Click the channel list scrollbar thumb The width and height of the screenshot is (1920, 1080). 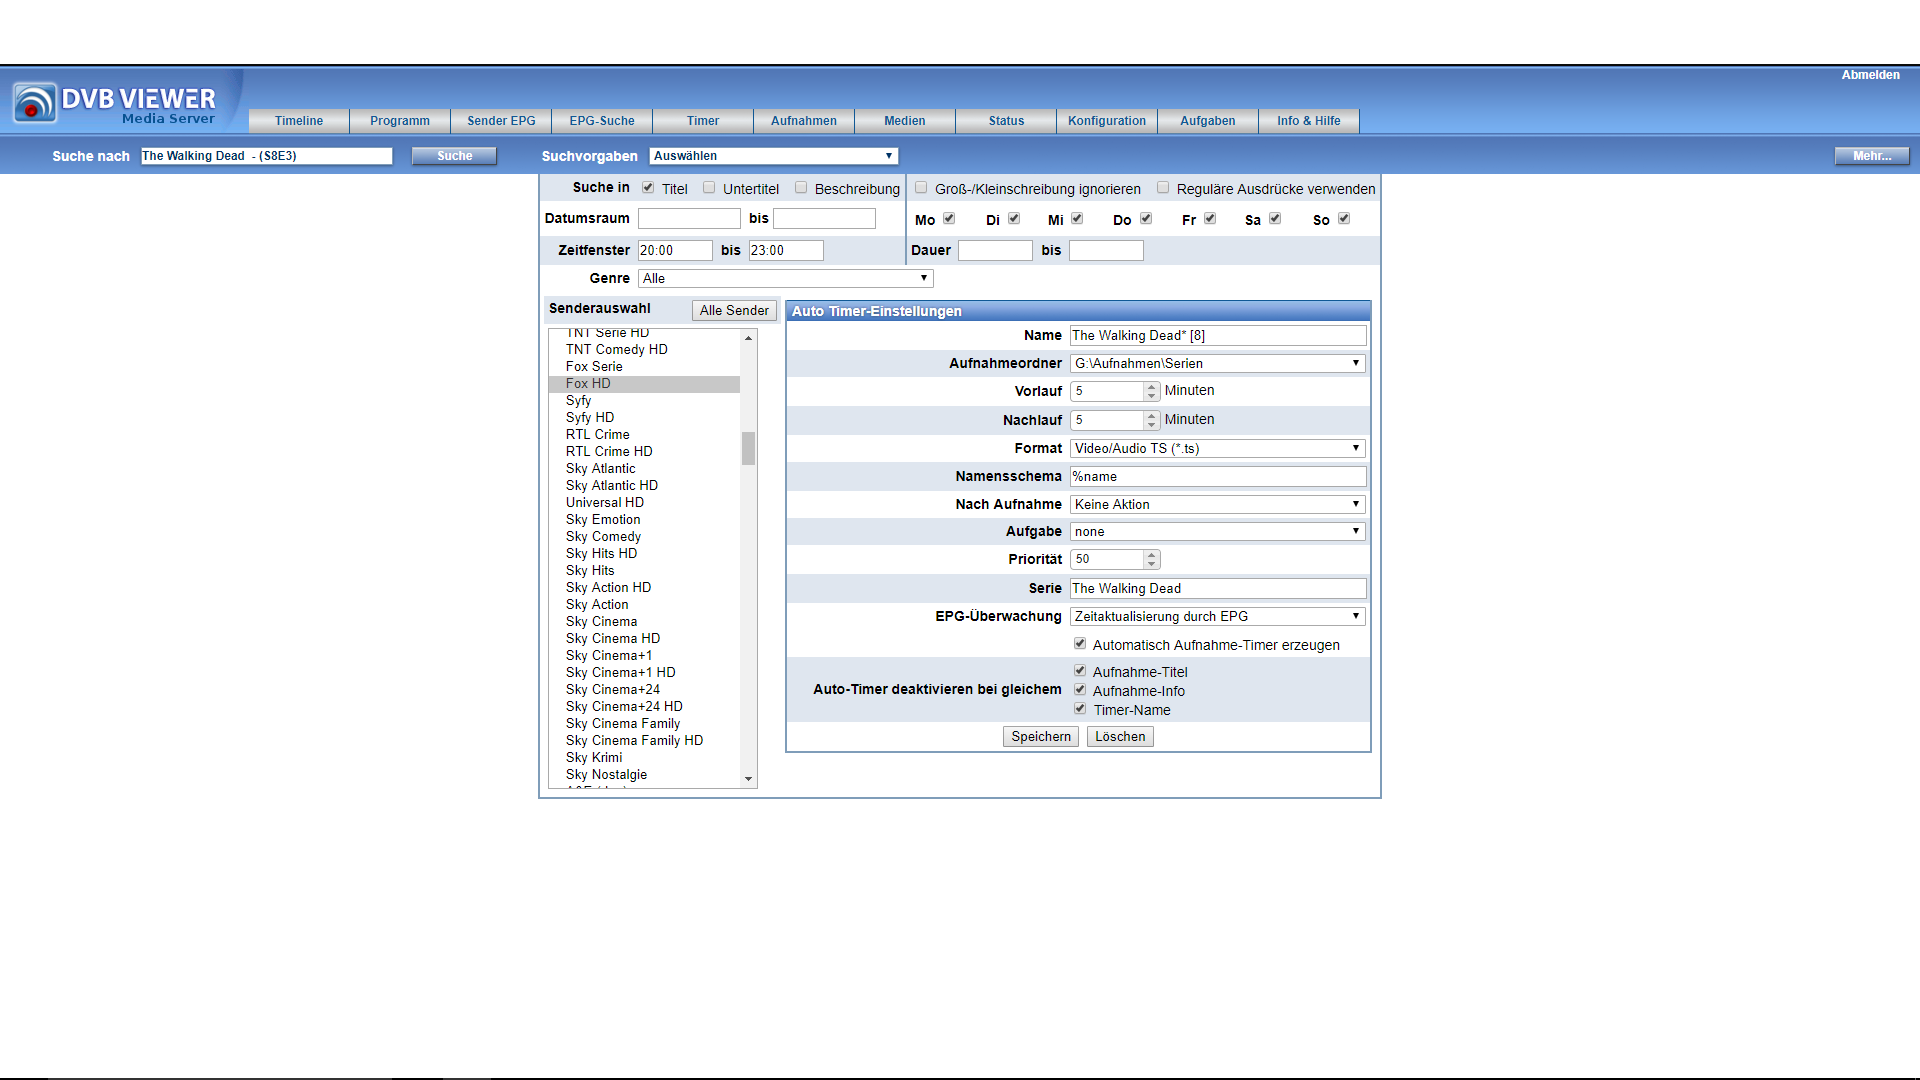click(748, 448)
